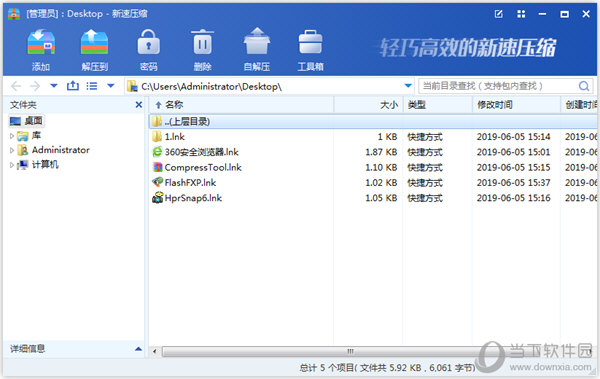Close the 文件夹 folder panel

click(139, 105)
